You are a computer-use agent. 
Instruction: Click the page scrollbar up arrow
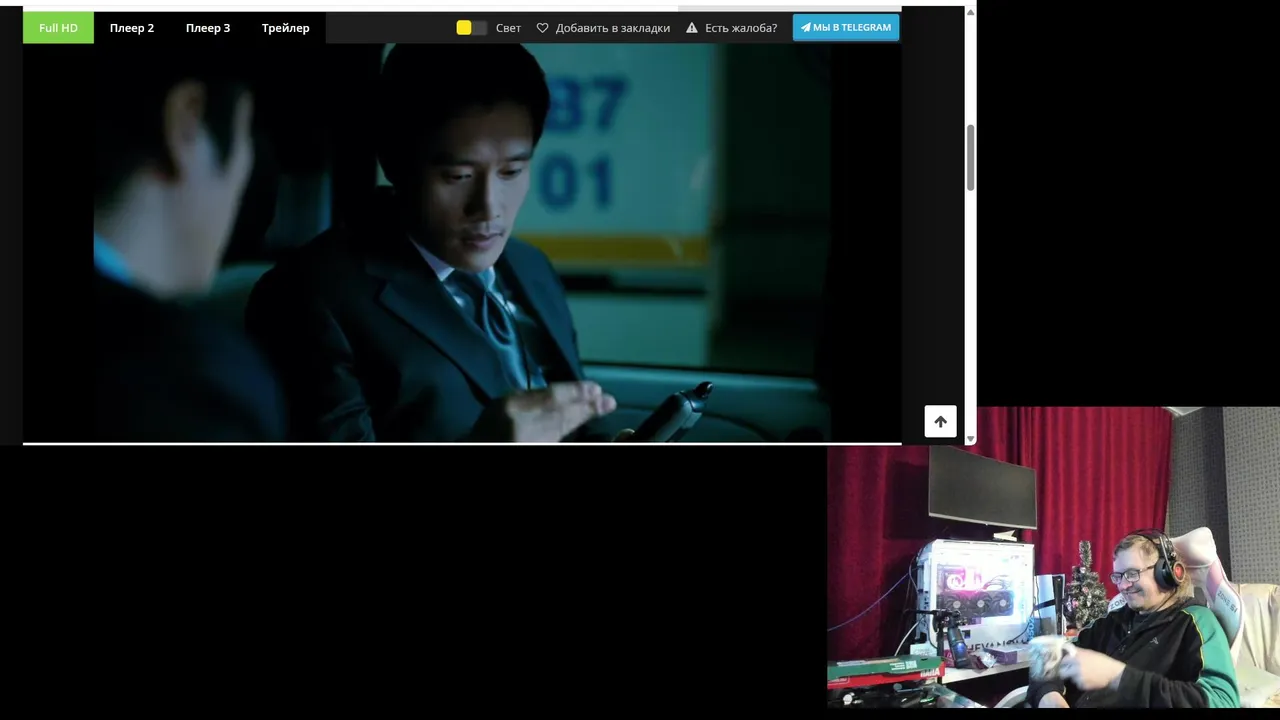(x=970, y=13)
